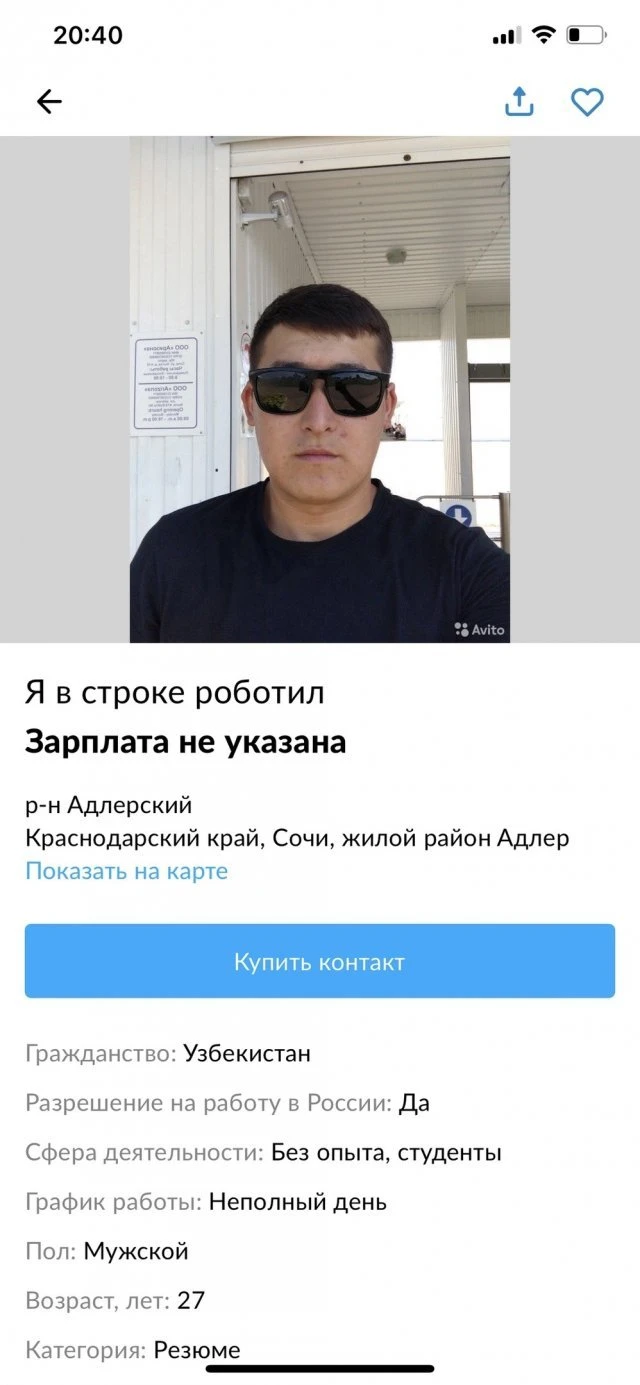Select the Пол: Мужской row
Screen dimensions: 640x1385
coord(107,1251)
